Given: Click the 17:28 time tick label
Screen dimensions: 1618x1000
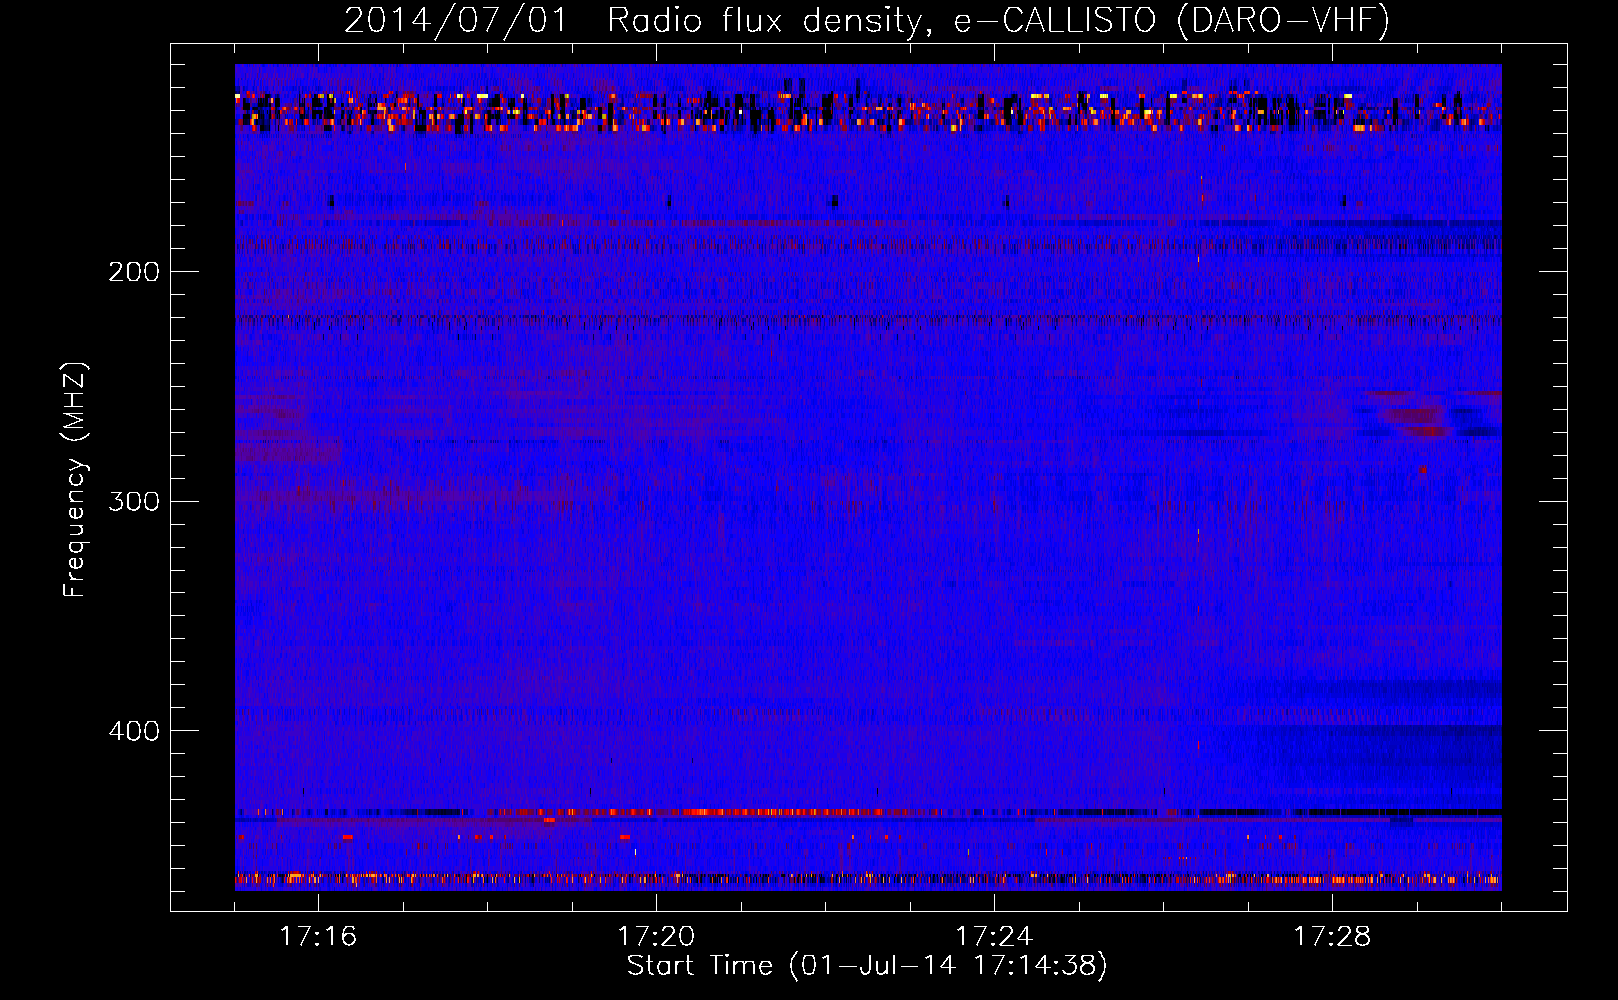Looking at the screenshot, I should tap(1332, 936).
